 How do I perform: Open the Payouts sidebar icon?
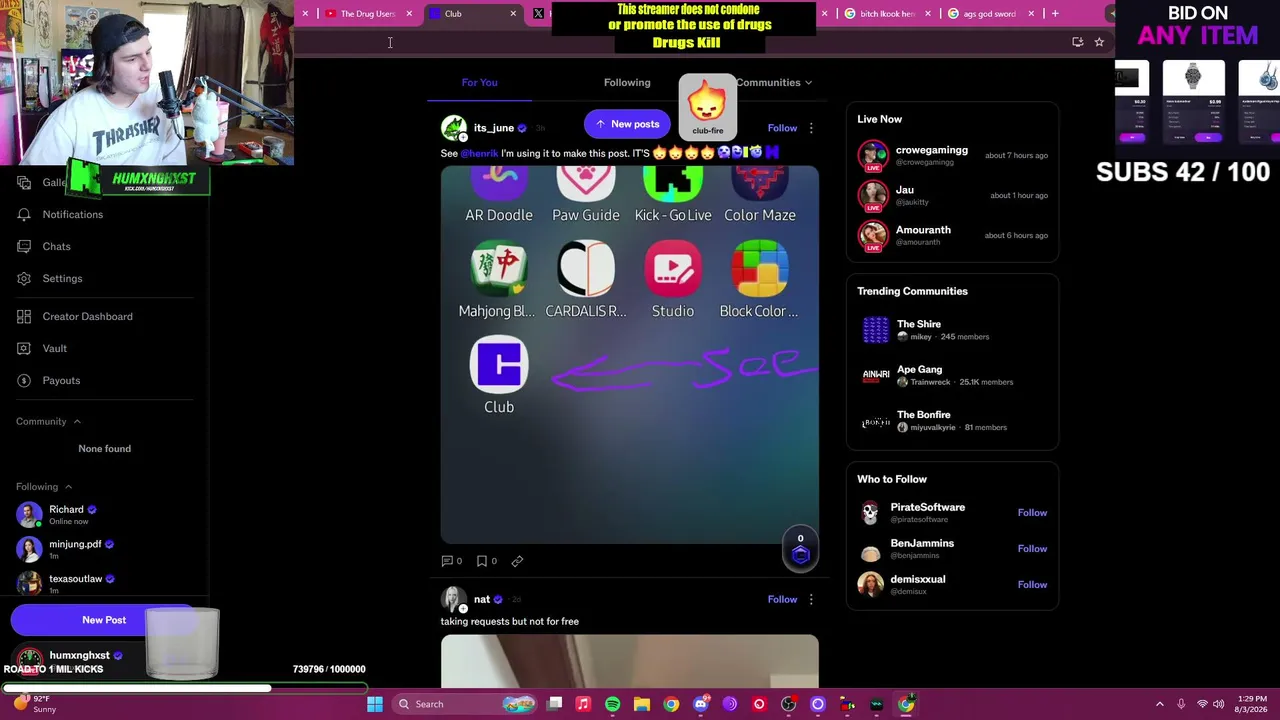(x=24, y=380)
